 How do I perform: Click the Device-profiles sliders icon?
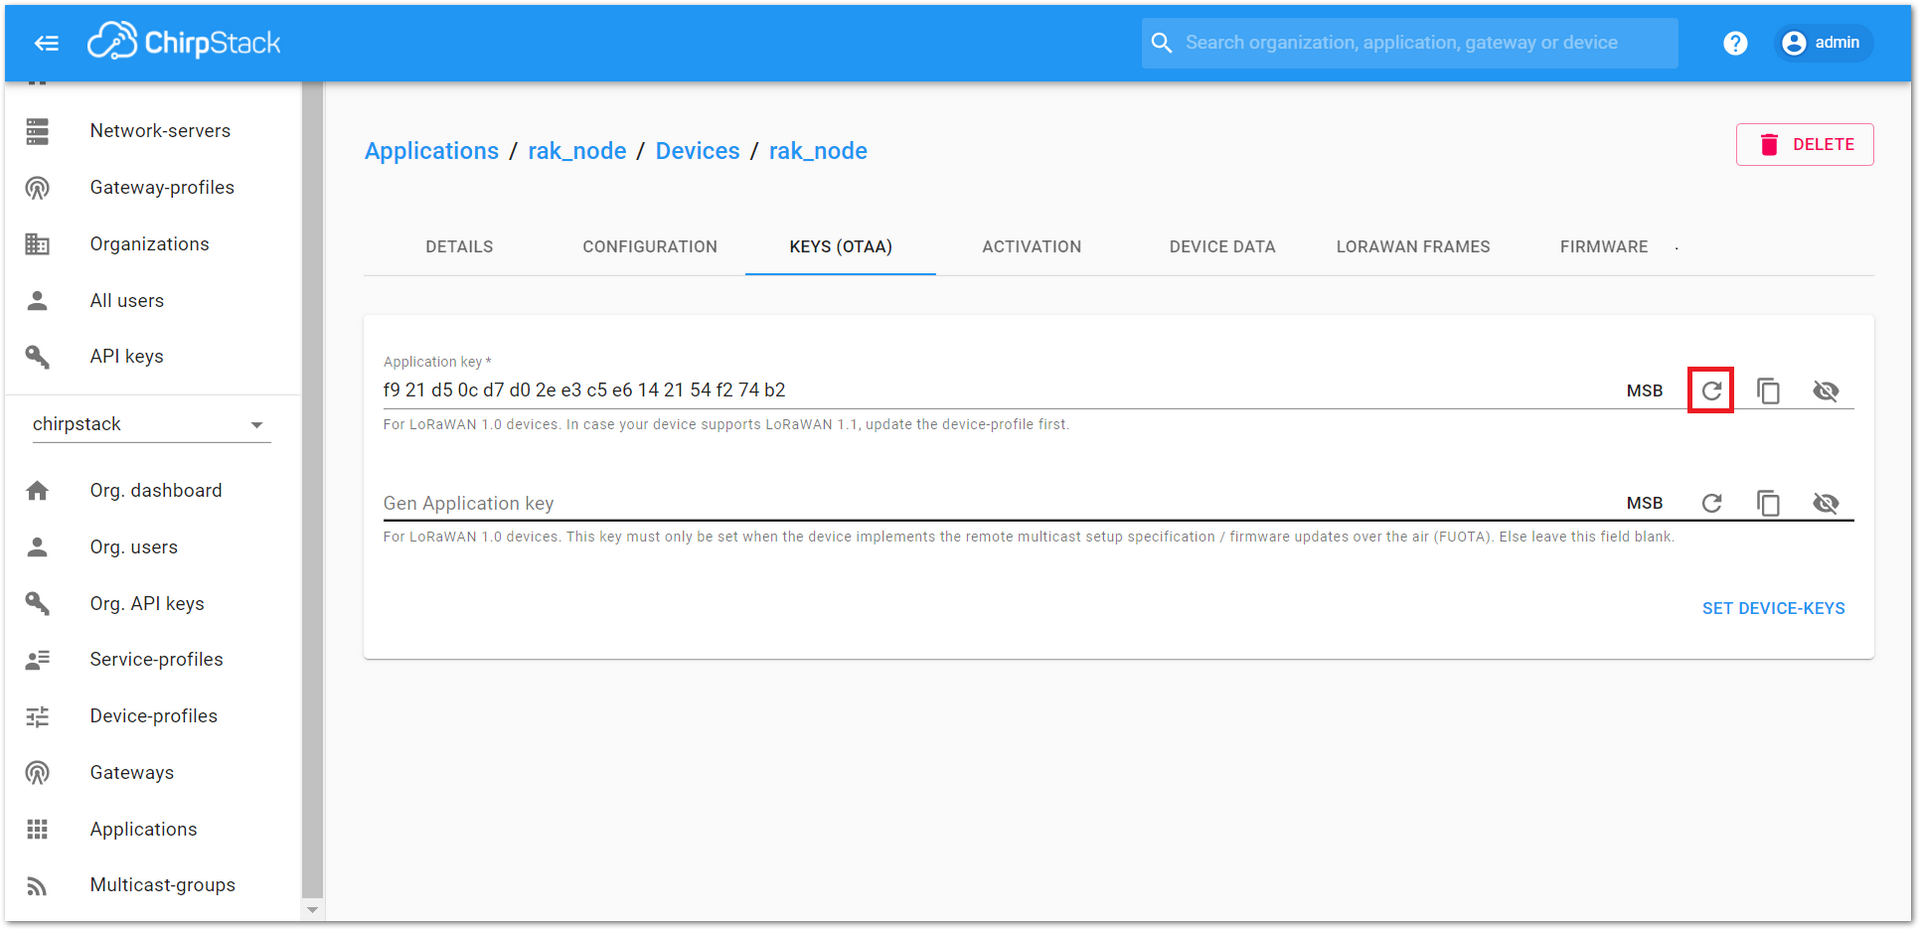[38, 716]
